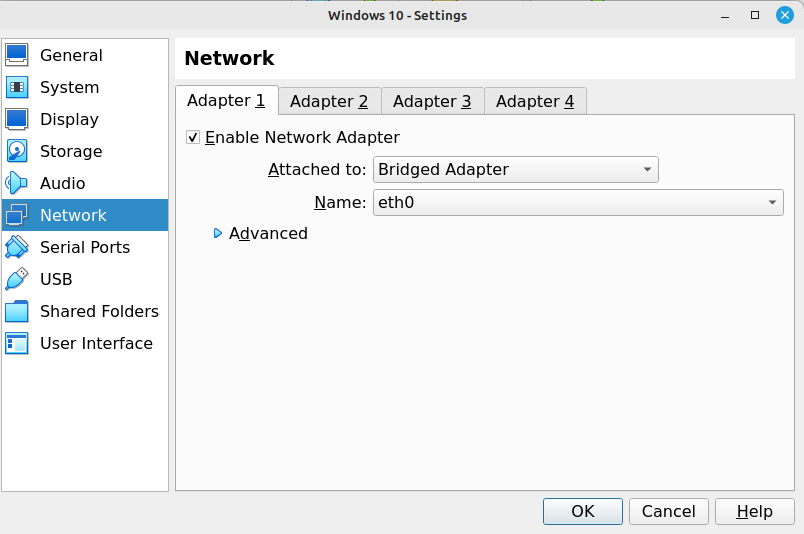Viewport: 804px width, 534px height.
Task: Click the General monitor icon in sidebar
Action: pyautogui.click(x=17, y=55)
